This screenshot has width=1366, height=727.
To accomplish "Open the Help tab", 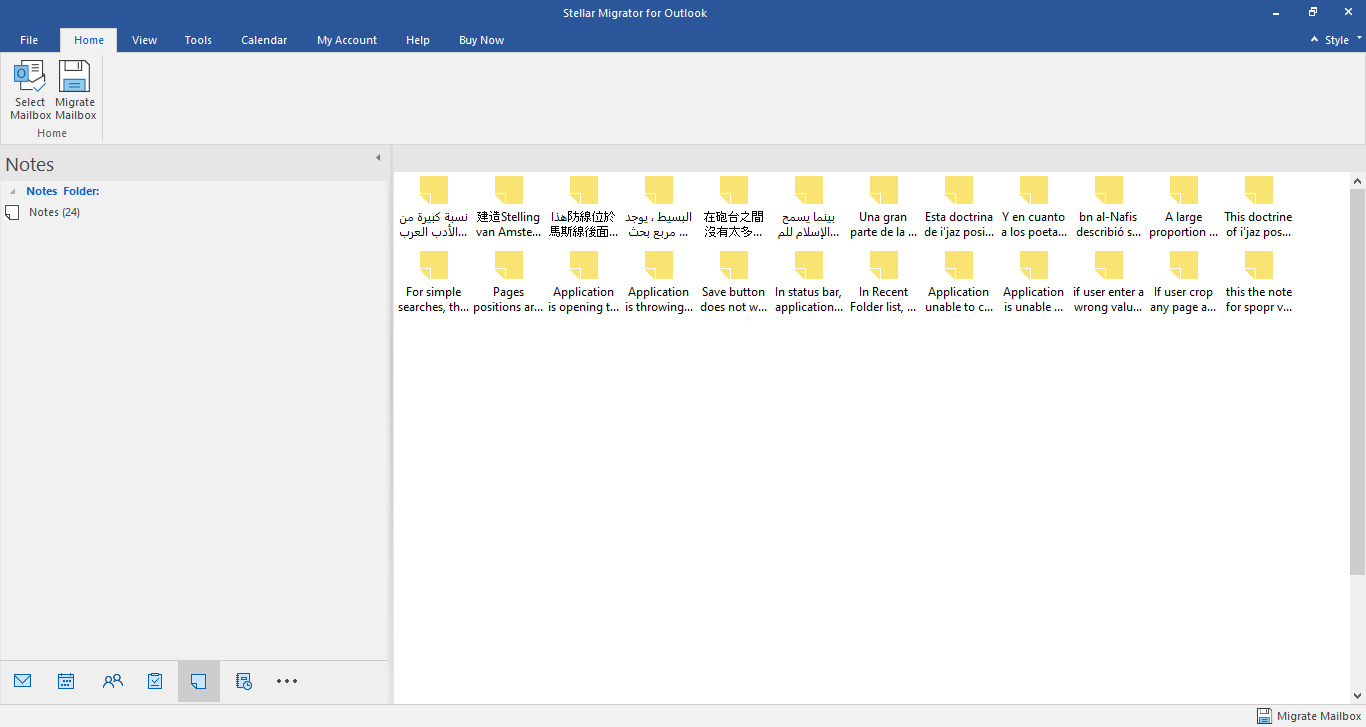I will [418, 40].
